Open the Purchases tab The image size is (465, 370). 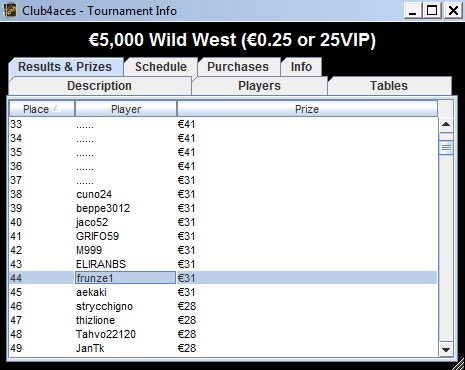238,67
